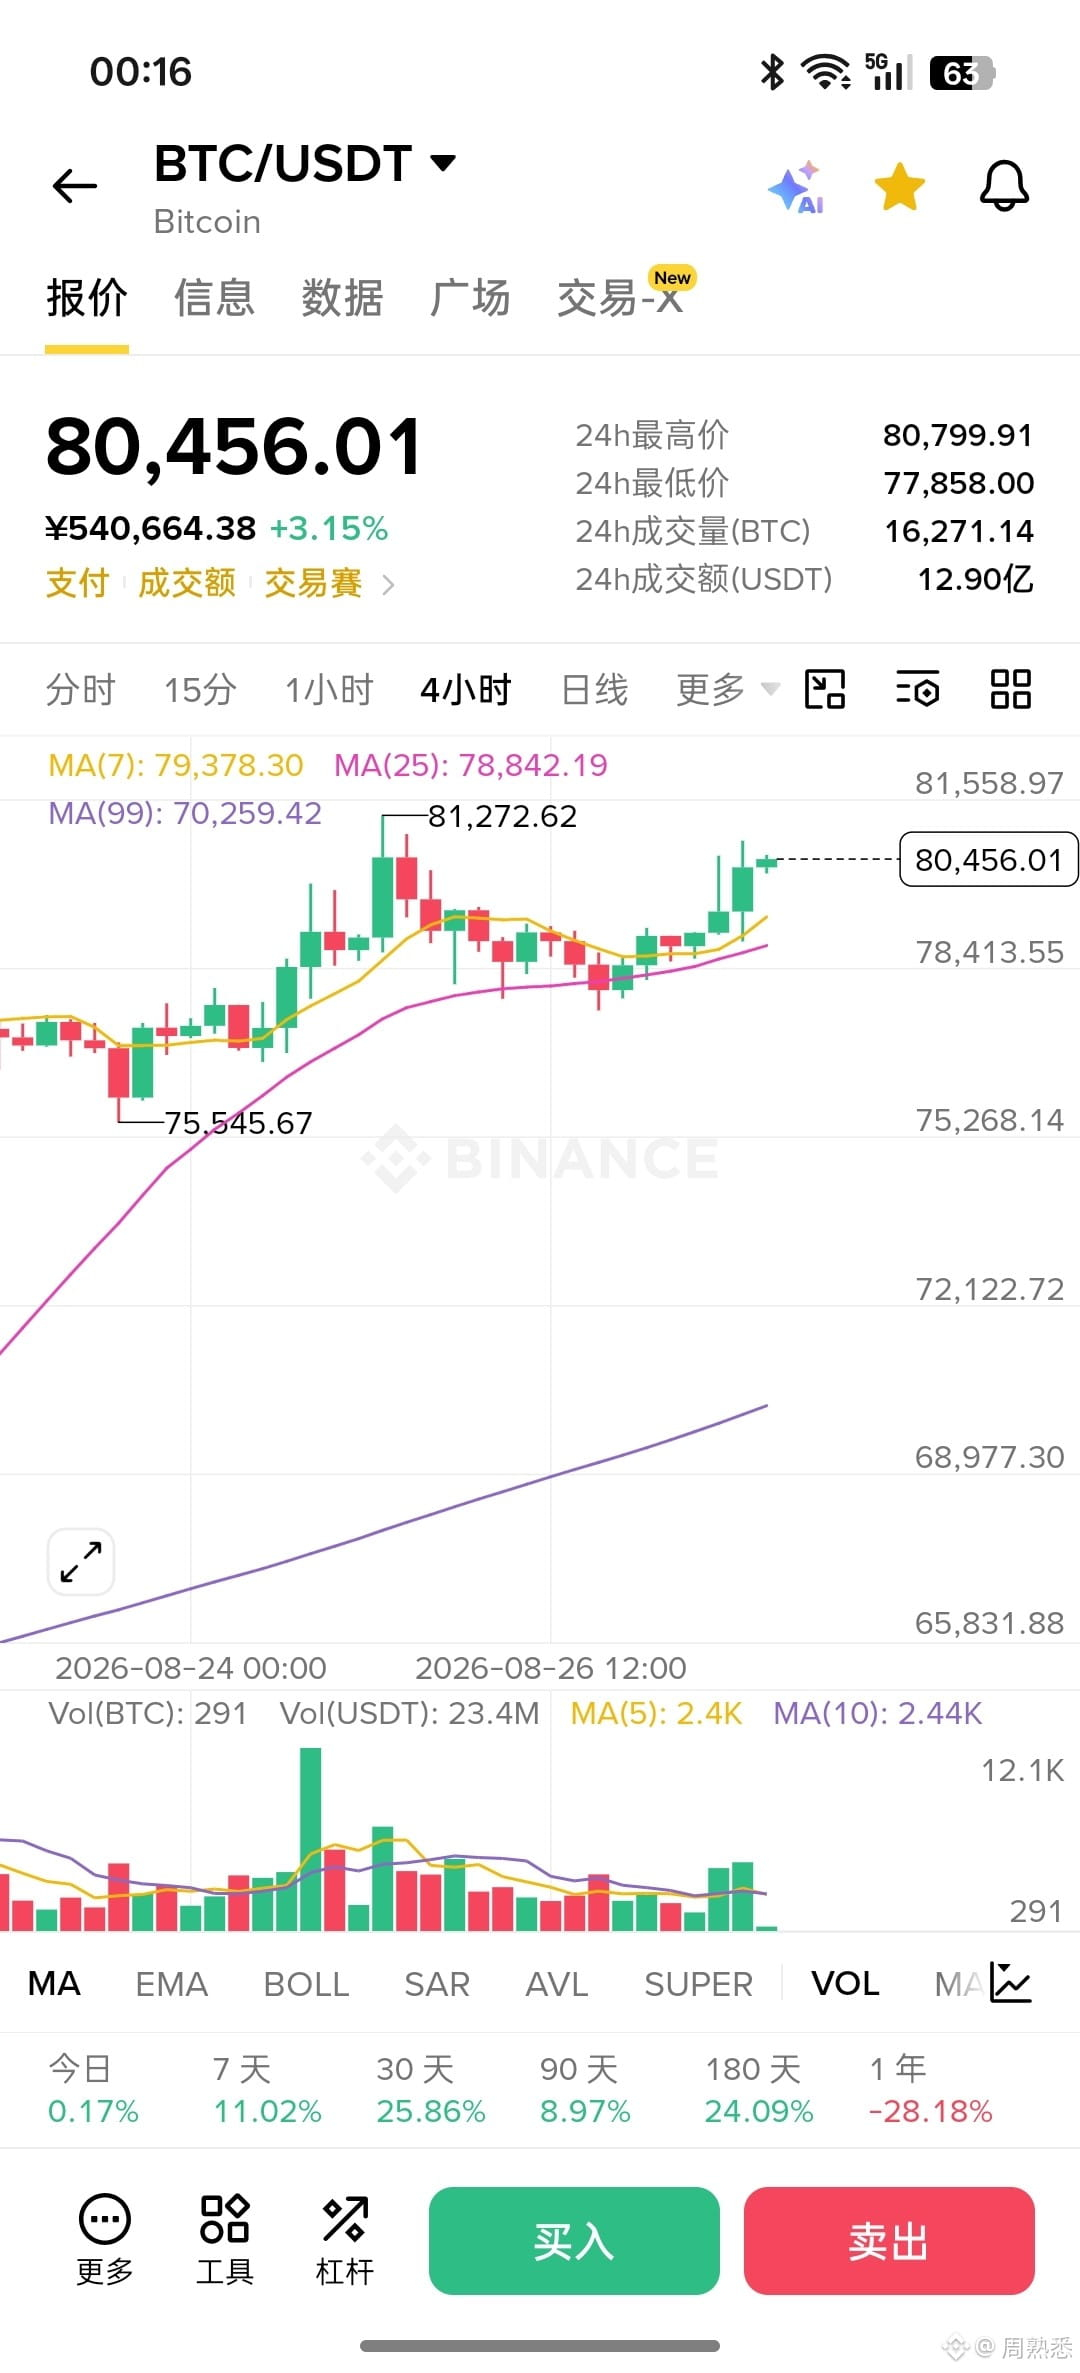Open the 更多 bottom menu icon
Screen dimensions: 1080x2373
[105, 2240]
